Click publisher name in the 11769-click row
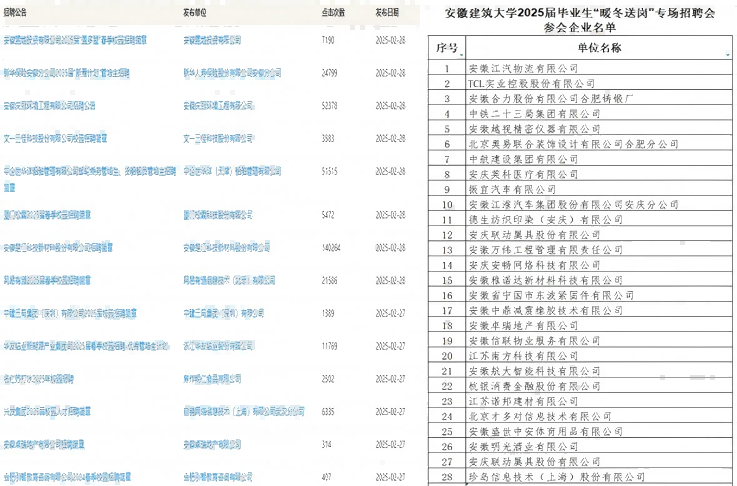Viewport: 737px width, 486px height. click(224, 346)
